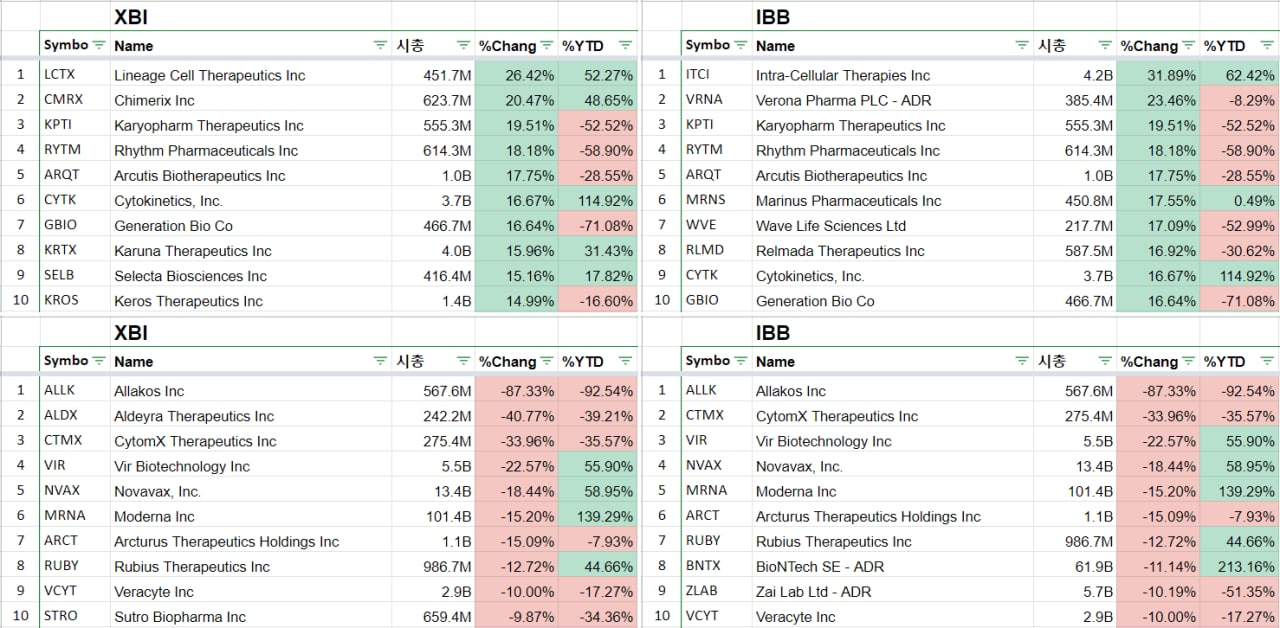
Task: Click the 61.9B market cap cell
Action: [x=1076, y=566]
